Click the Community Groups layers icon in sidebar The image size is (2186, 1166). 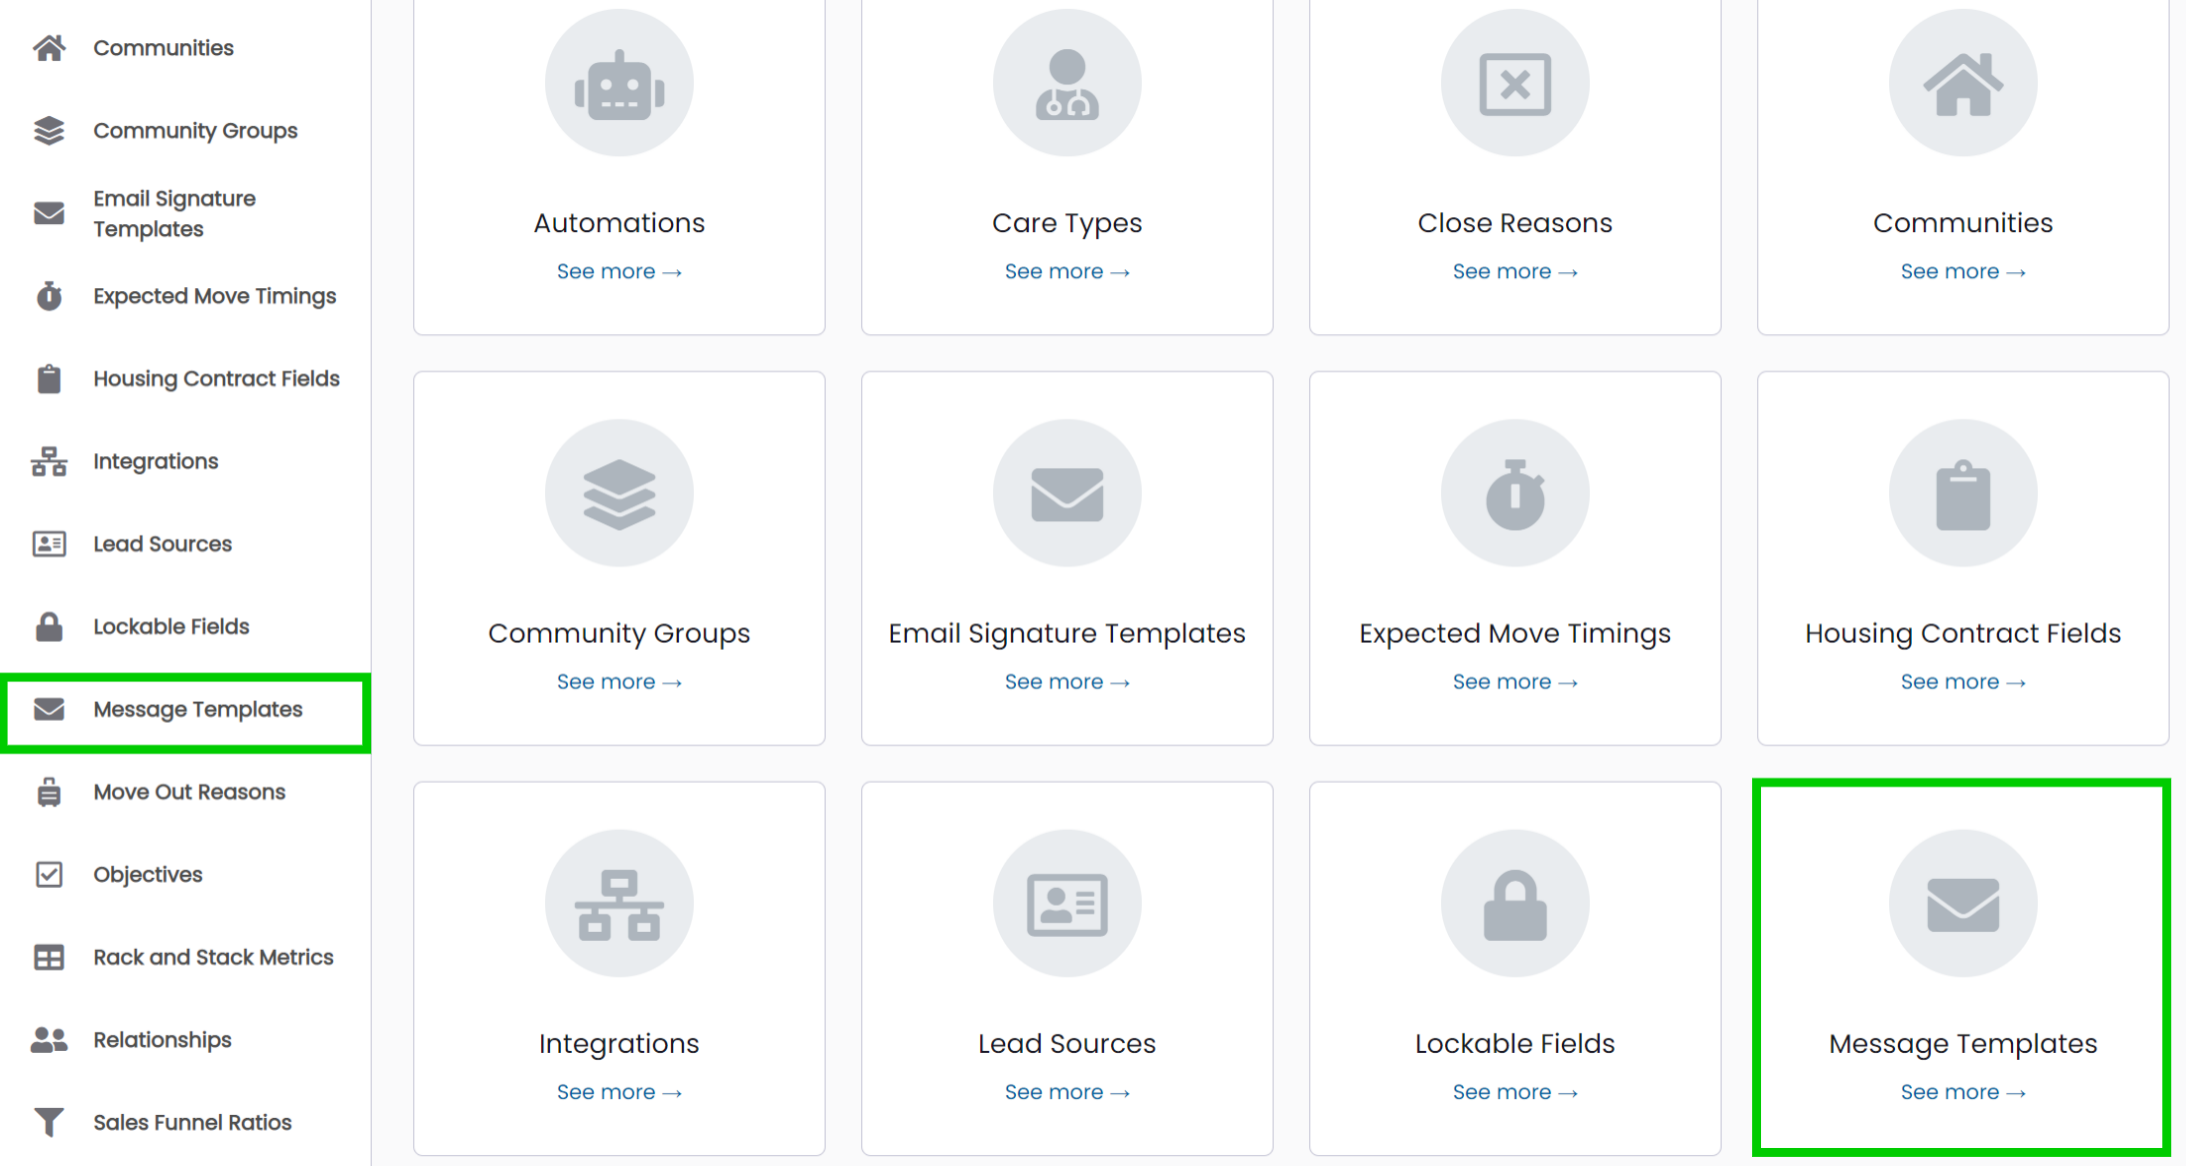[x=49, y=131]
